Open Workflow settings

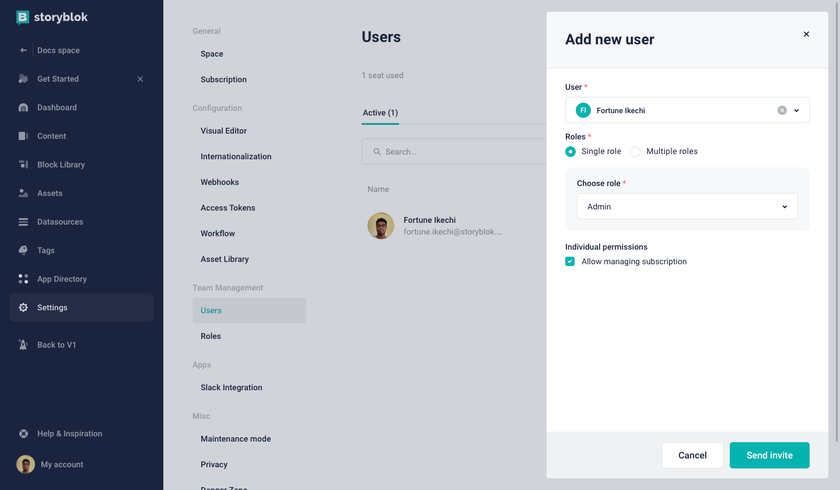click(218, 234)
